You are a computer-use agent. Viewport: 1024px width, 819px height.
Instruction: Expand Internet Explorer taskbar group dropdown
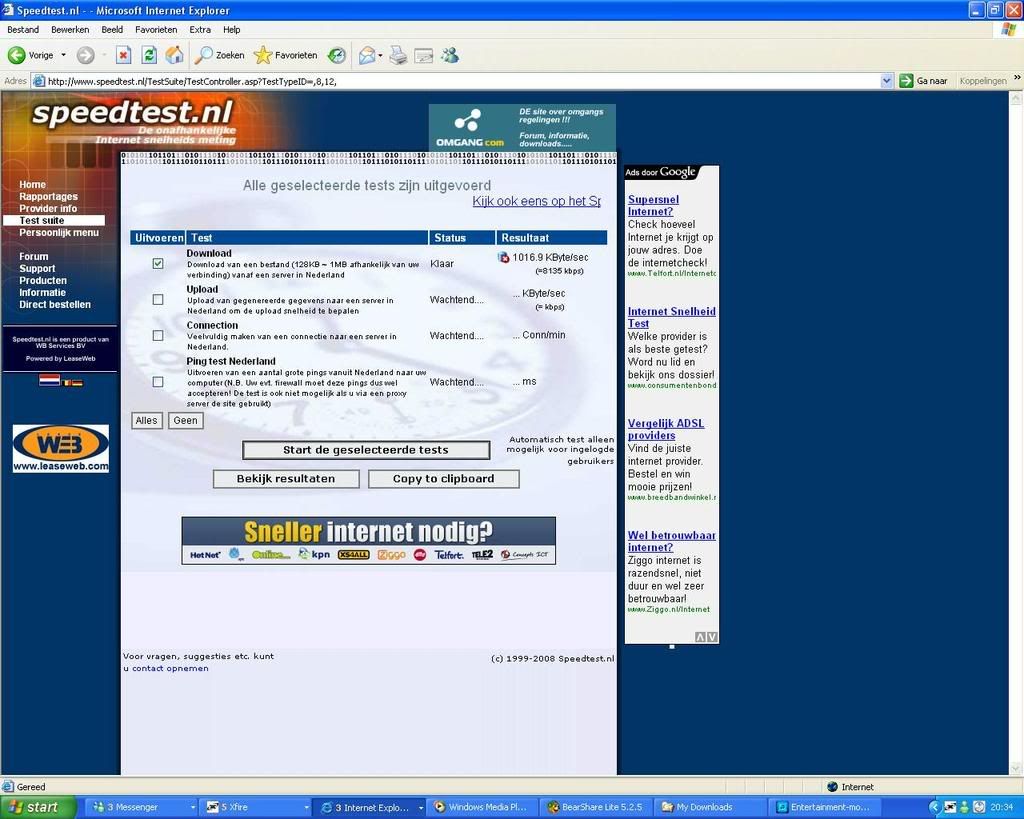pos(421,807)
